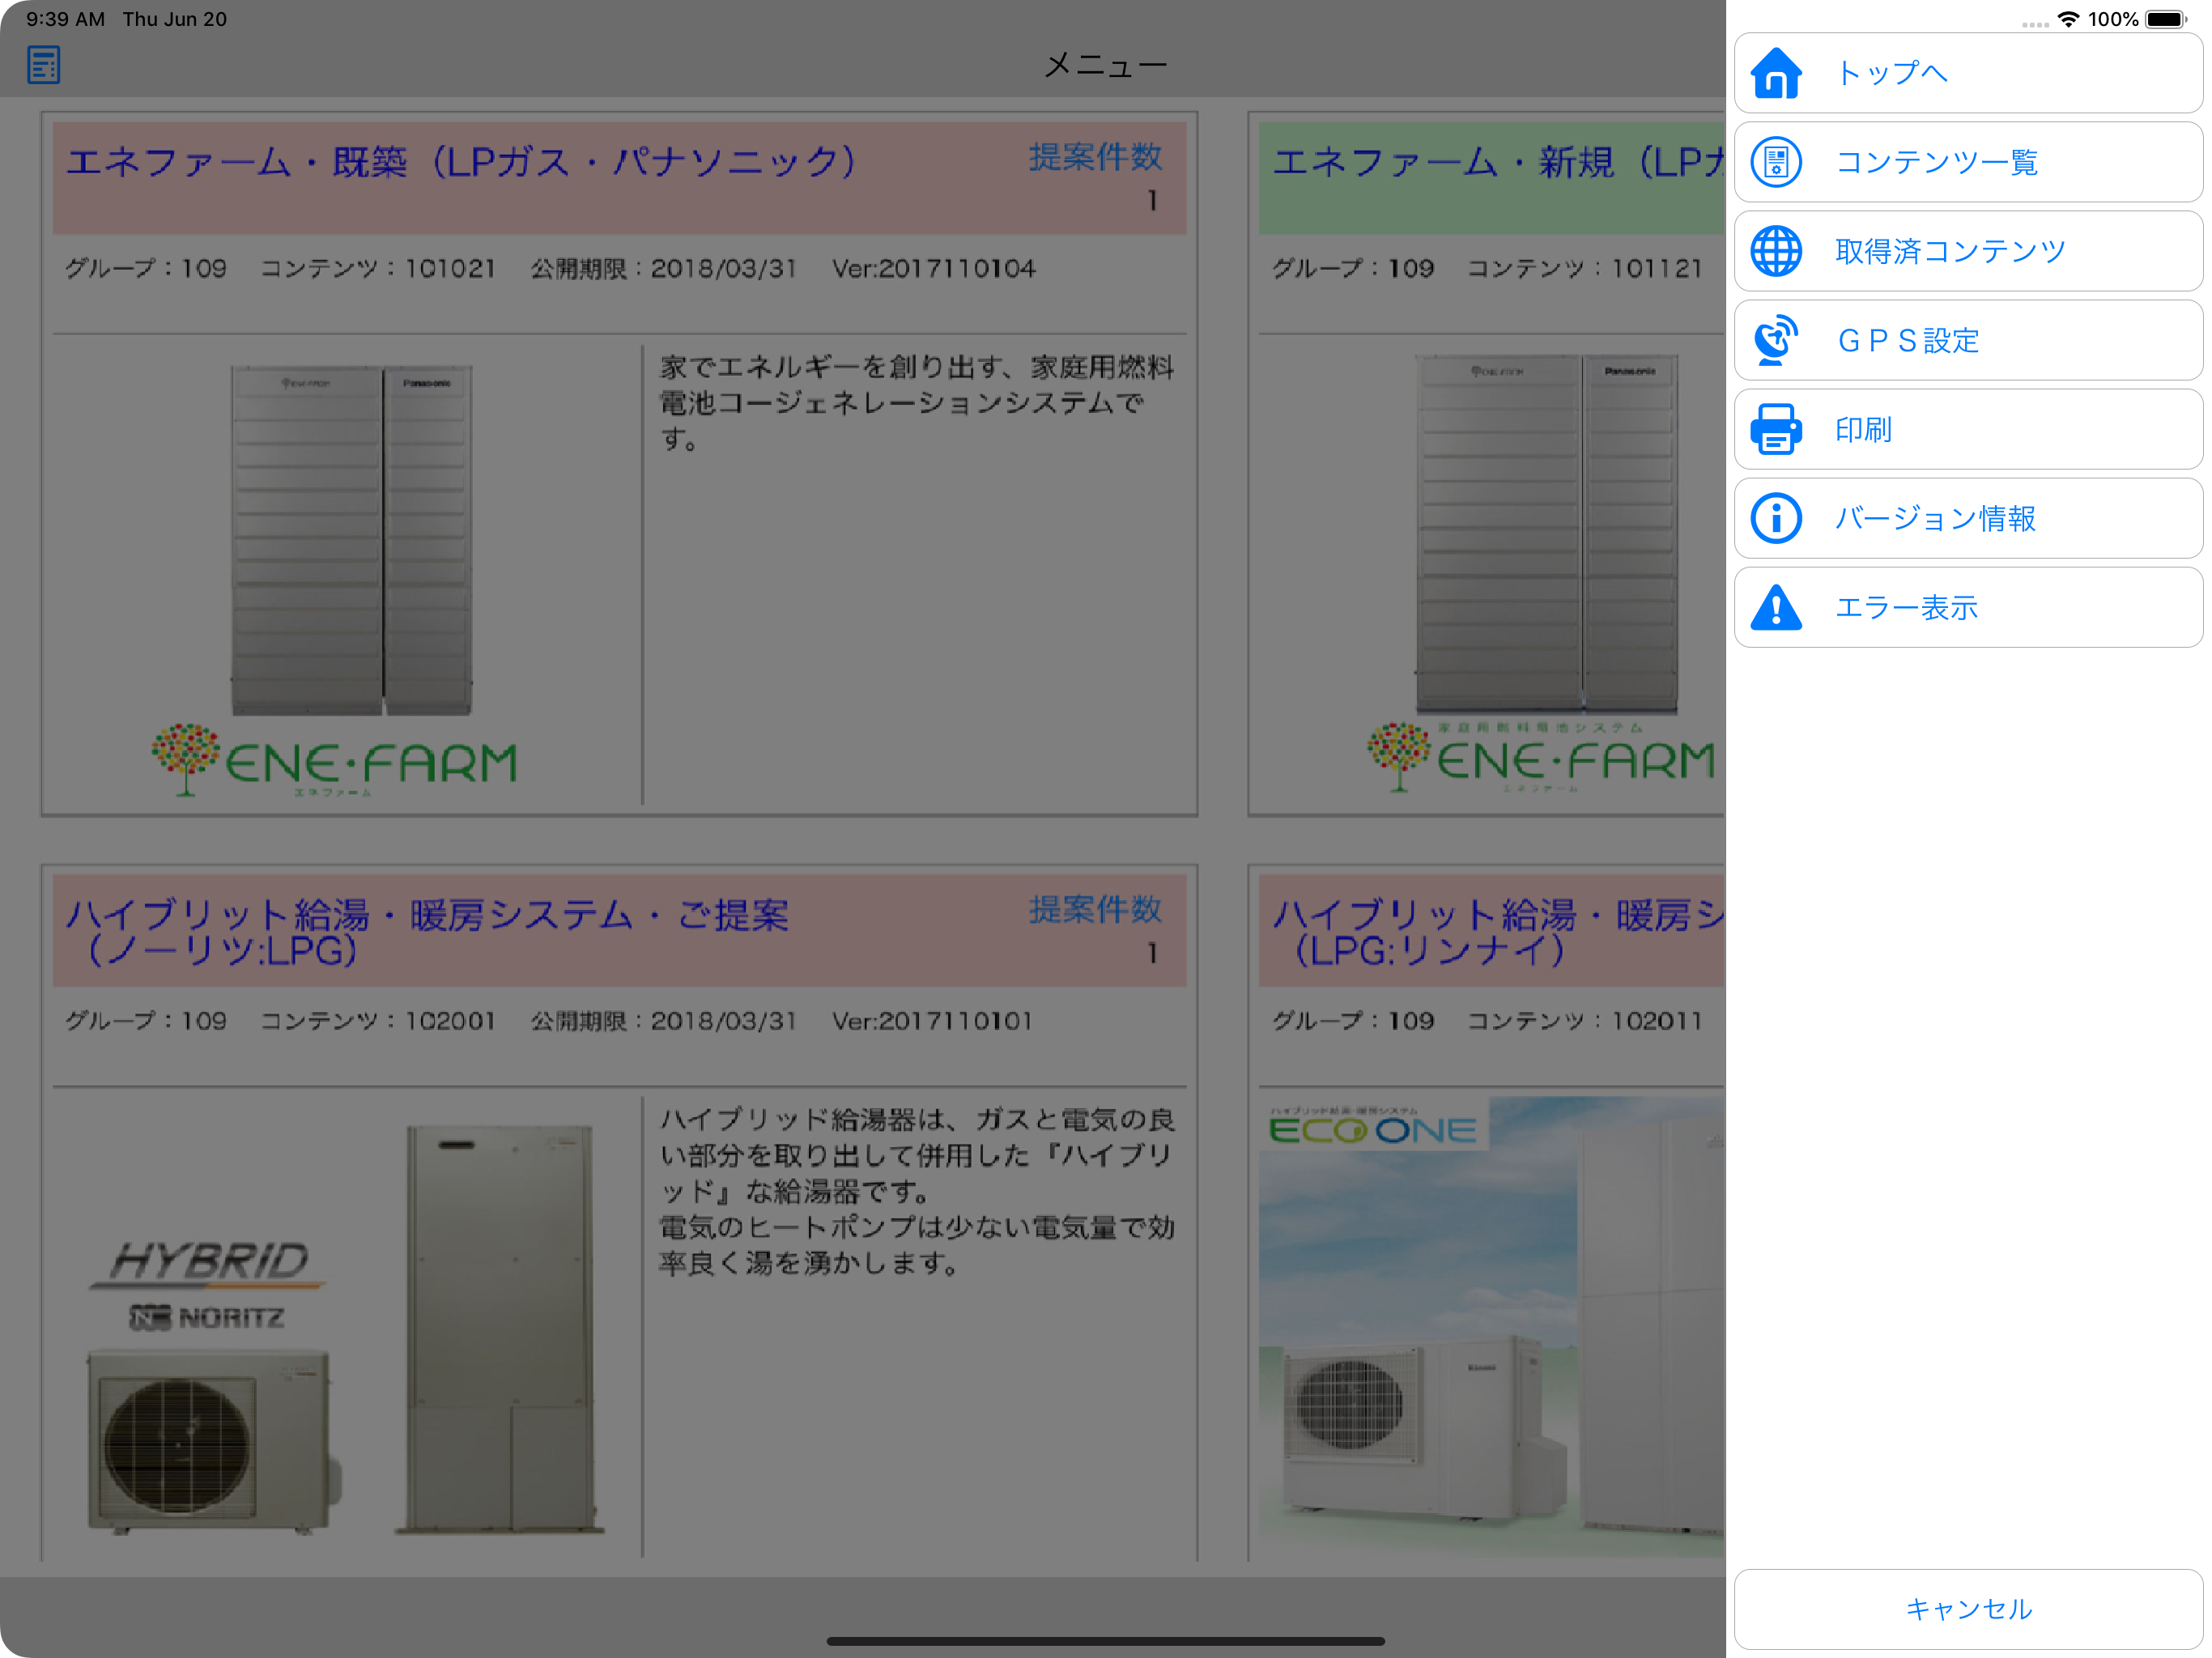Tap the satellite dish GPS設定 icon
This screenshot has height=1658, width=2212.
click(1776, 340)
